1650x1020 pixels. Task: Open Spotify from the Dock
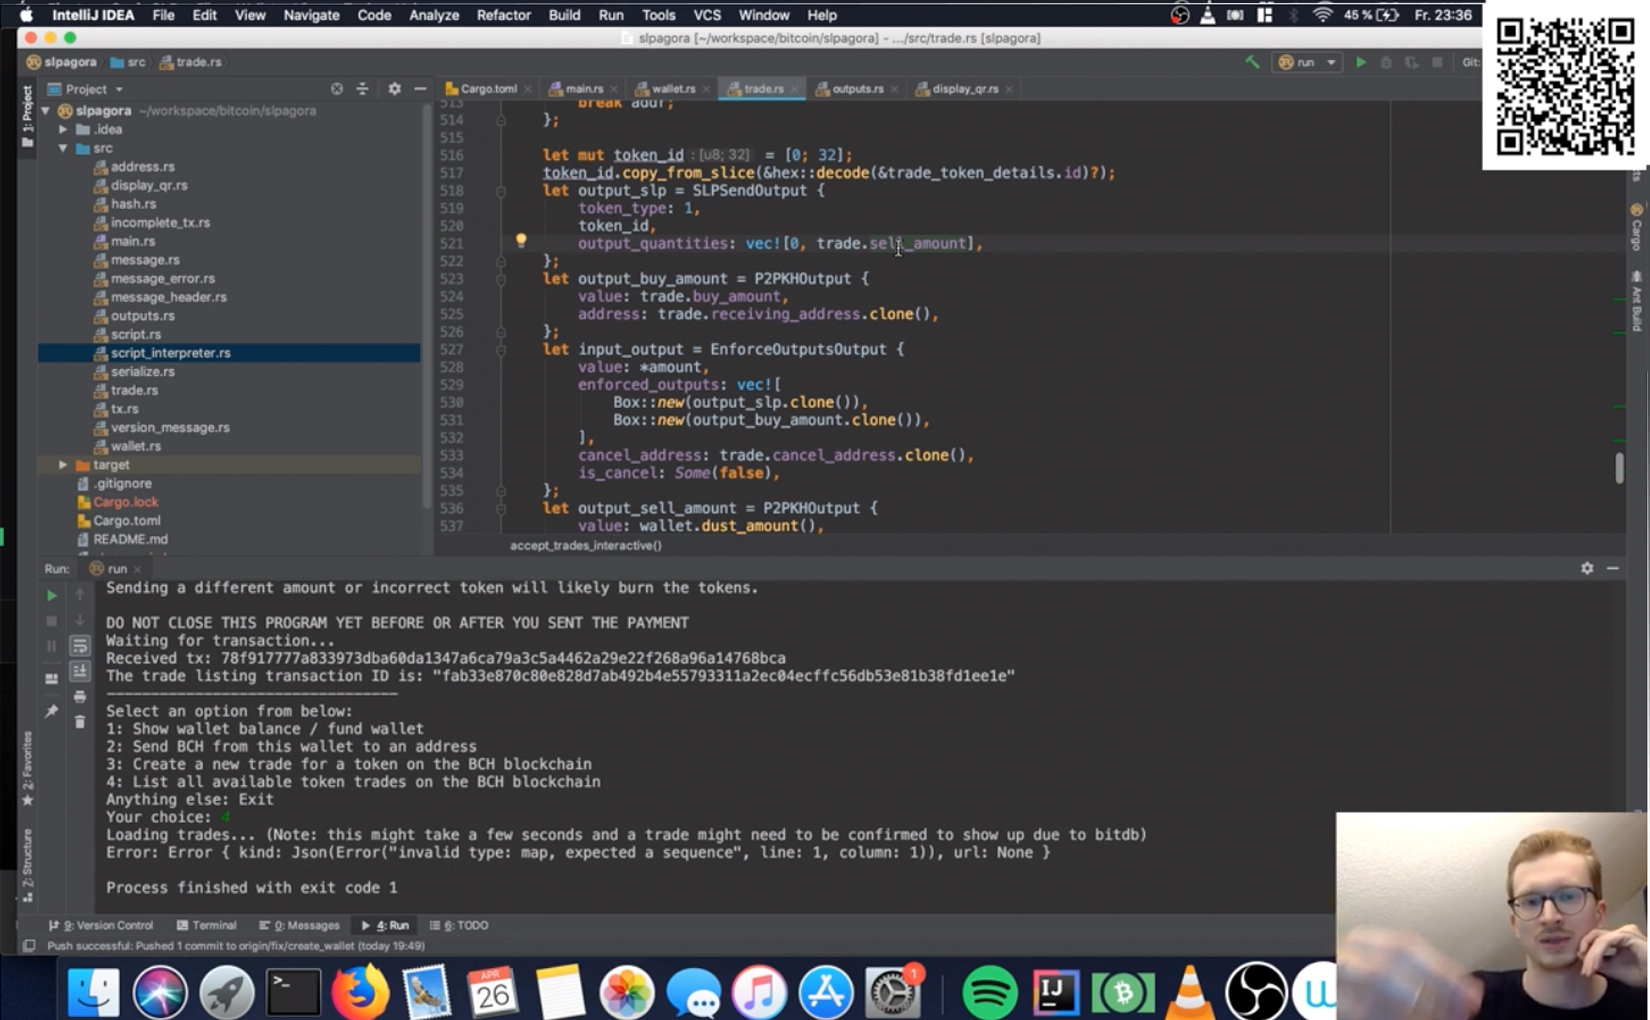click(989, 992)
